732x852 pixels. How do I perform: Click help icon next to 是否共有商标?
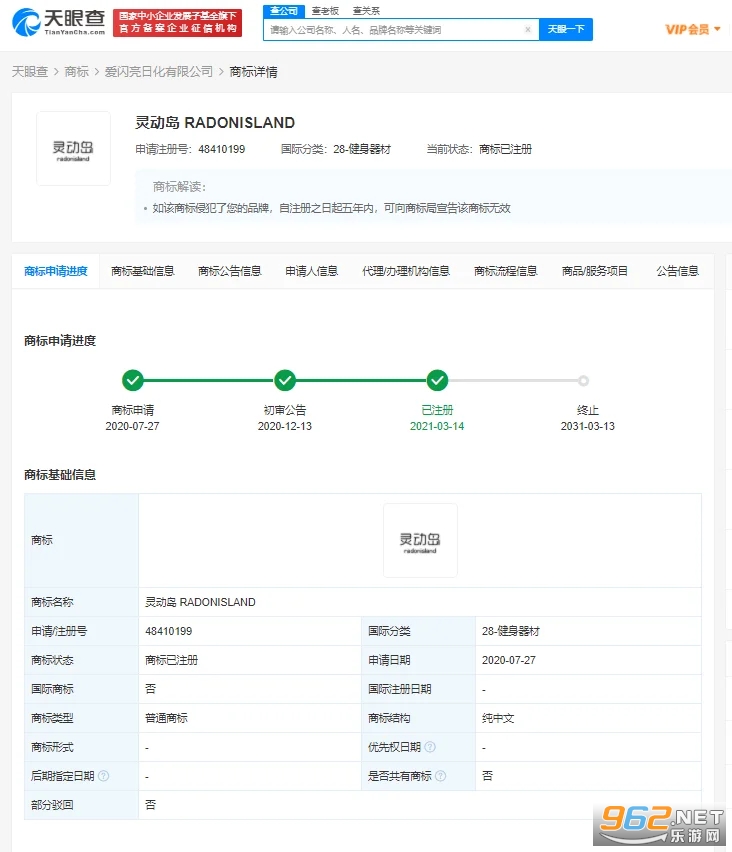pyautogui.click(x=441, y=776)
